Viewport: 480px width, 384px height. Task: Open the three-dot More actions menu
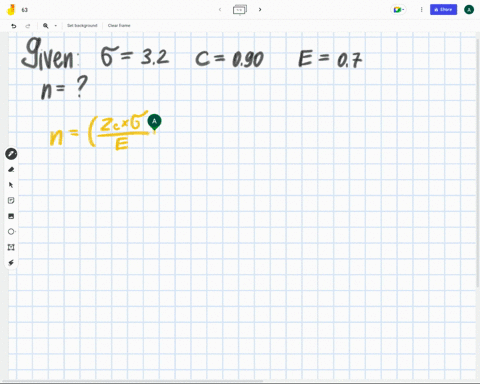coord(421,10)
